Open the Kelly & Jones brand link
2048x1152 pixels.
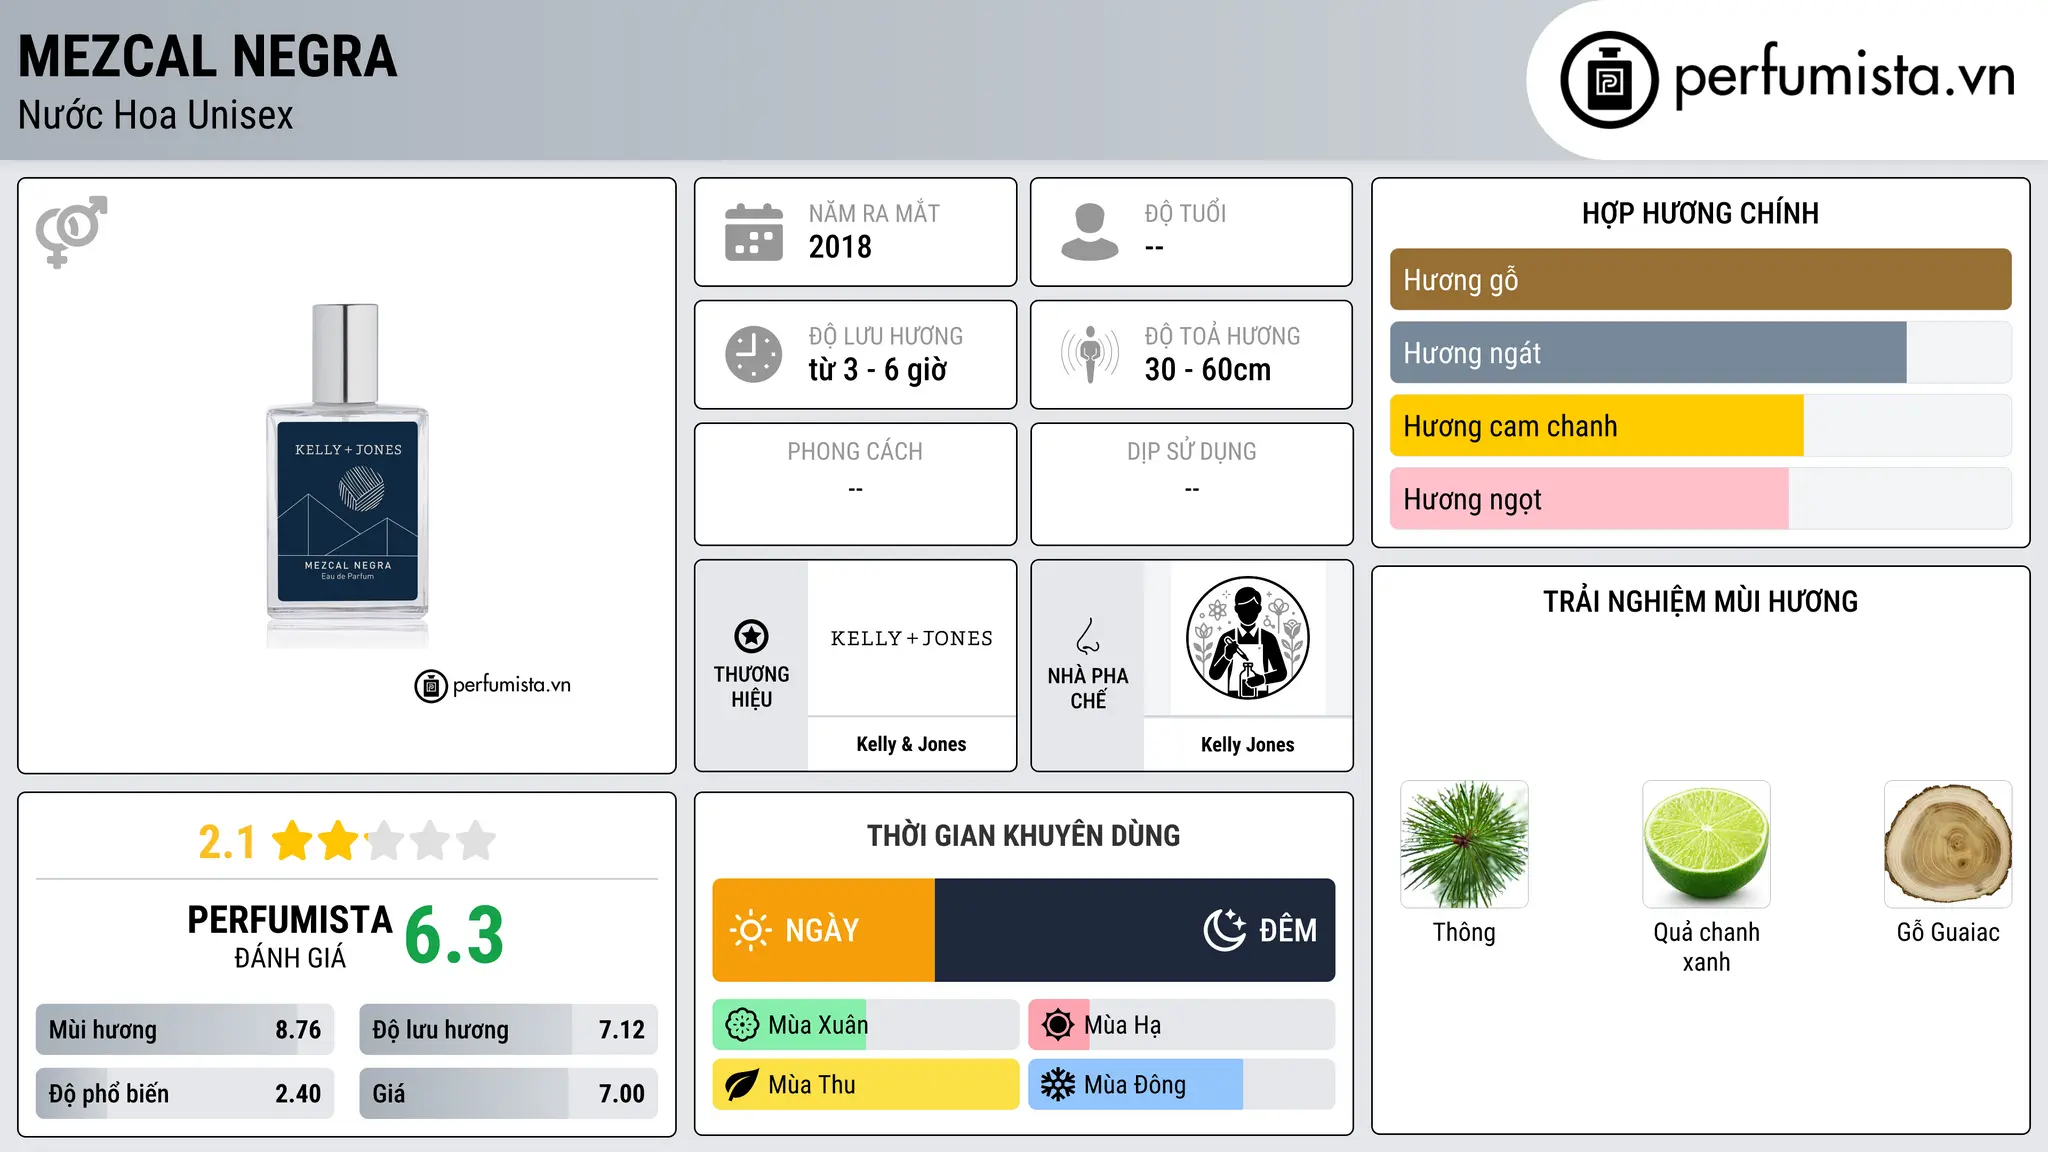point(912,744)
